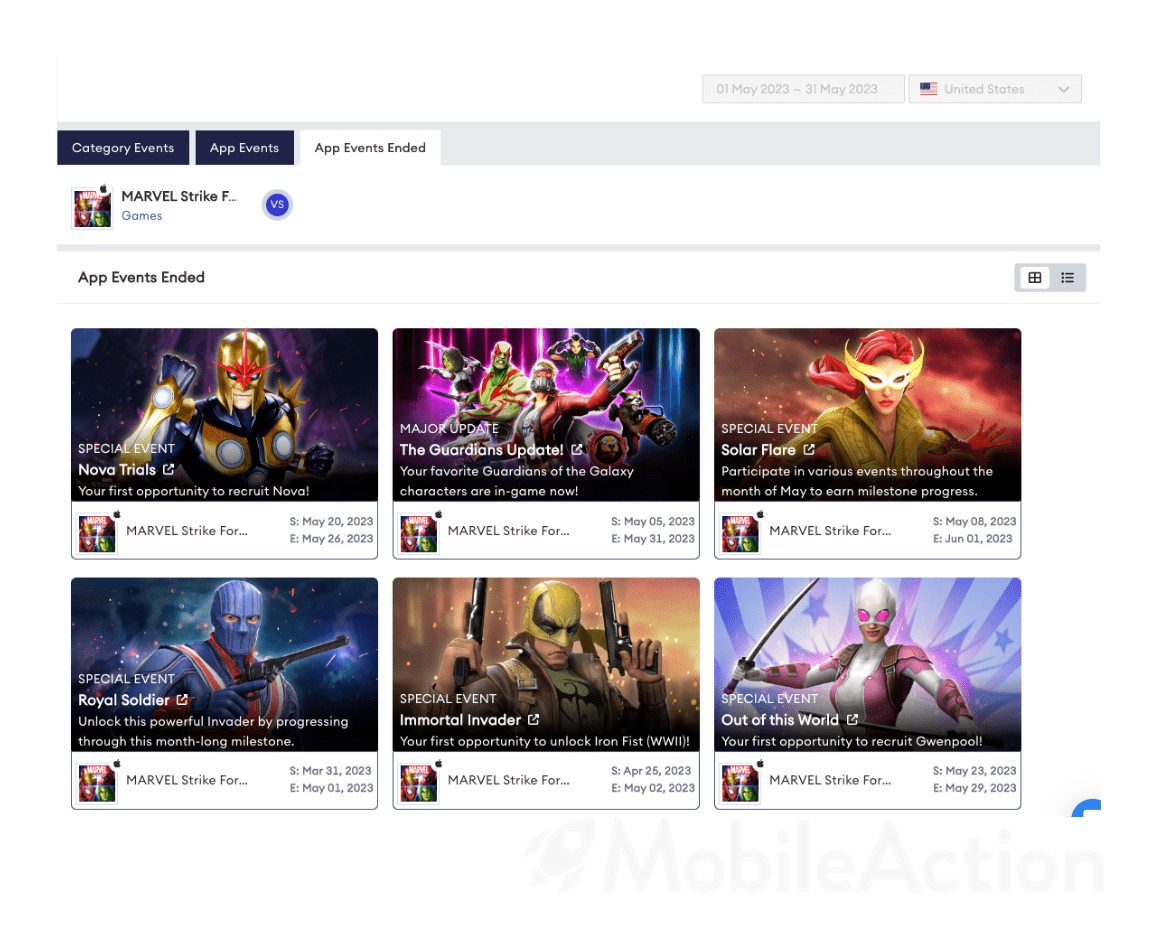Click MARVEL Strike For... name on Royal Soldier card
The width and height of the screenshot is (1161, 951).
(187, 780)
